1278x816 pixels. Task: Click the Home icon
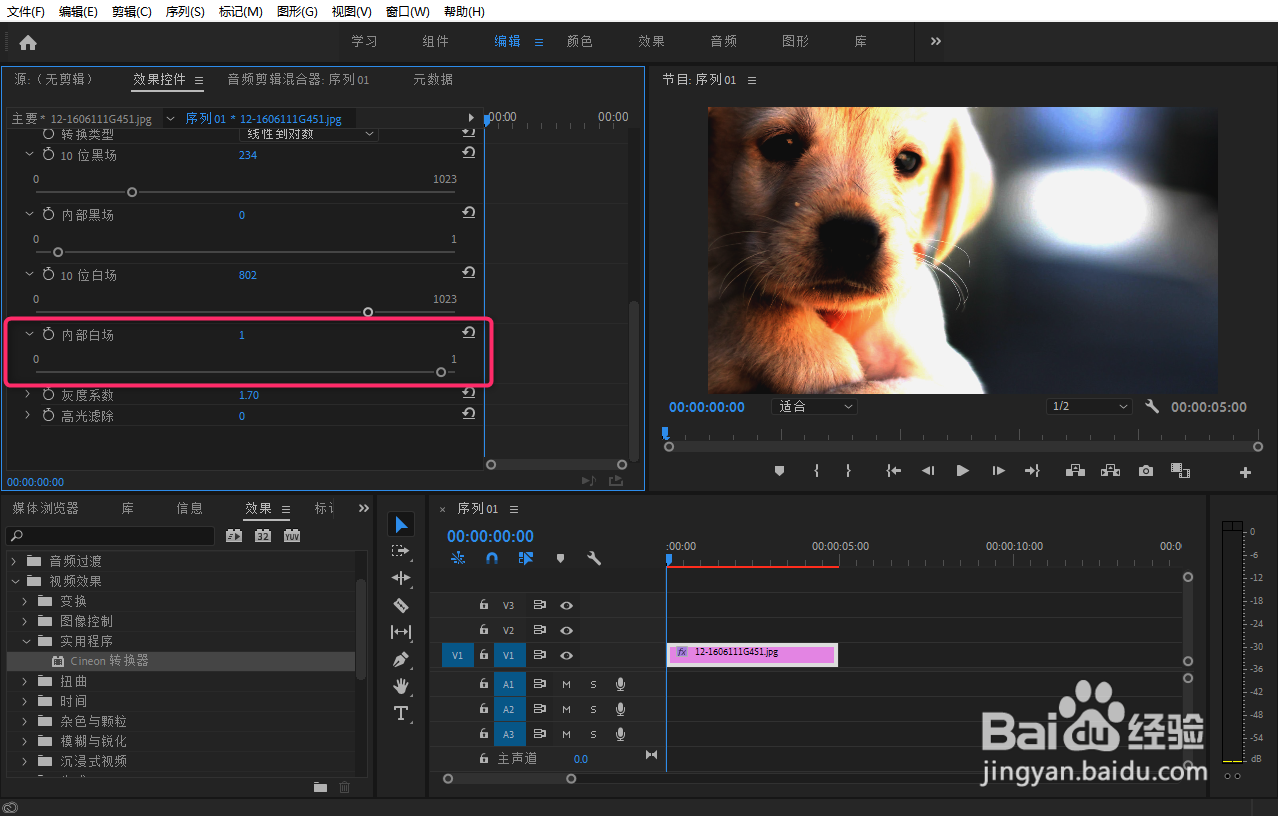click(28, 42)
